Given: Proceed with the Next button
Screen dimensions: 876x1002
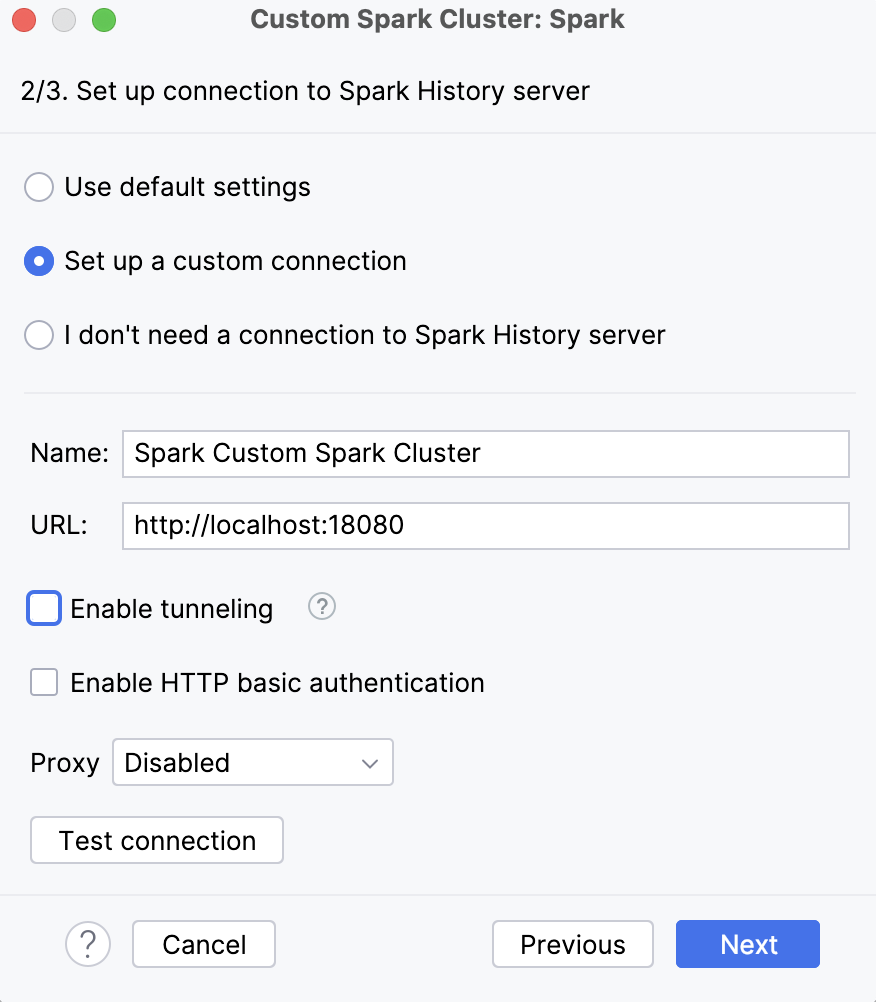Looking at the screenshot, I should [747, 944].
